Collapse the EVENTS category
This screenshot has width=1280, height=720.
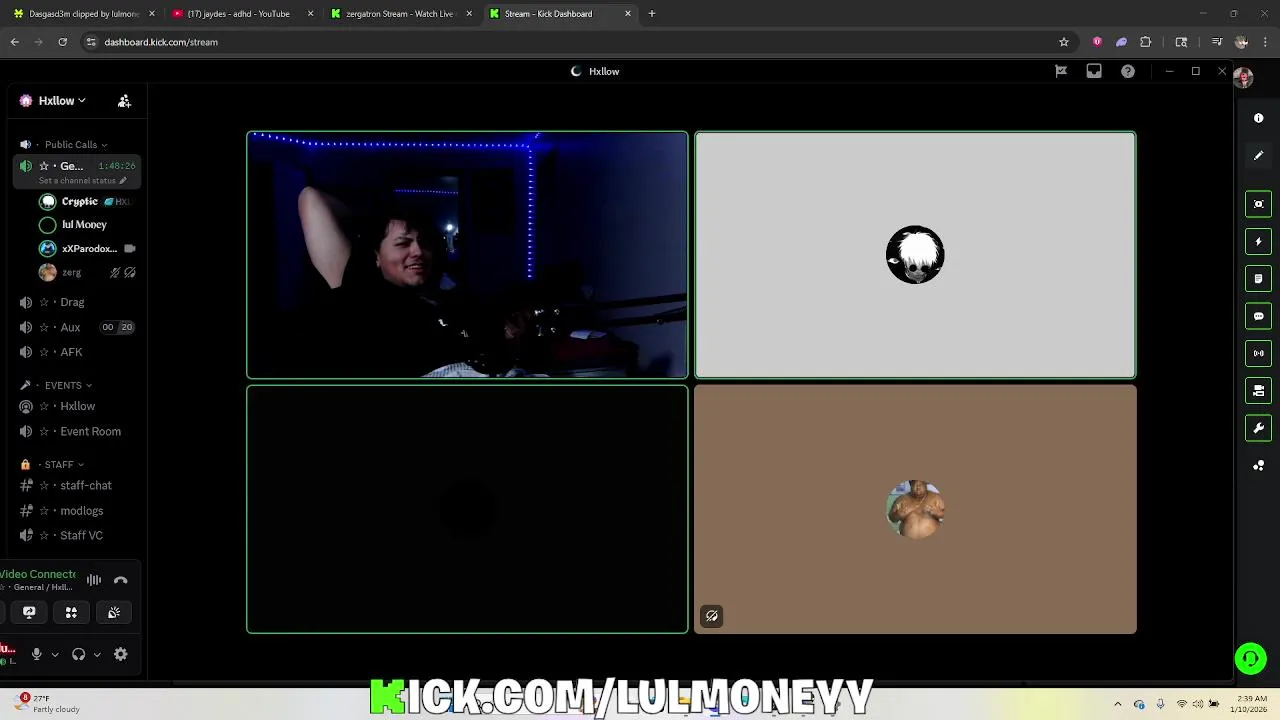pyautogui.click(x=68, y=385)
